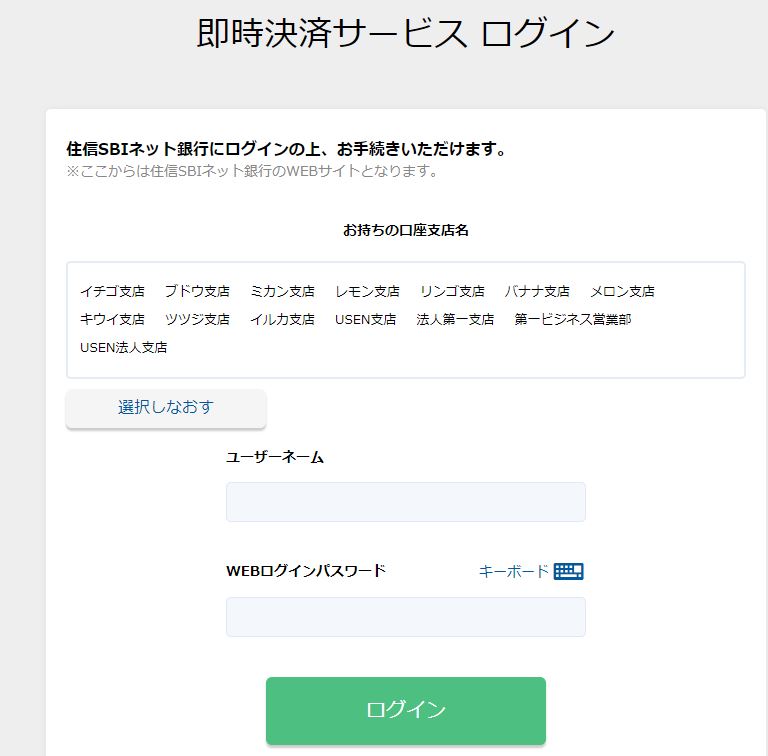Choose レモン支店 from branch list
The image size is (768, 756).
tap(367, 291)
